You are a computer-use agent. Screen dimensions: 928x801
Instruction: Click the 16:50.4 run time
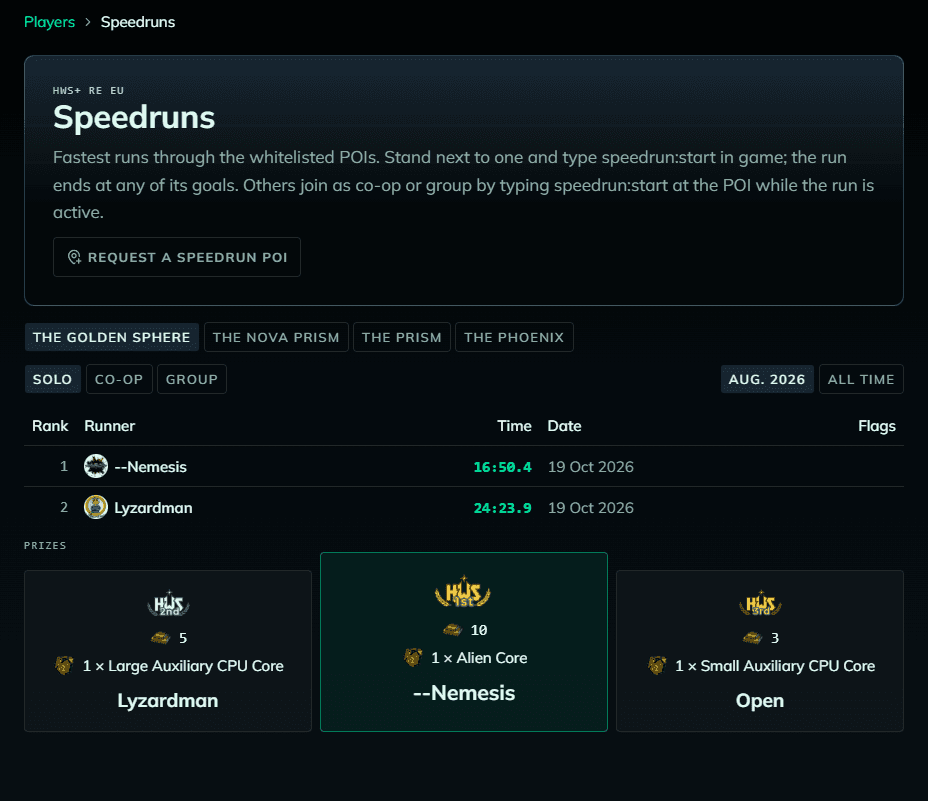502,467
